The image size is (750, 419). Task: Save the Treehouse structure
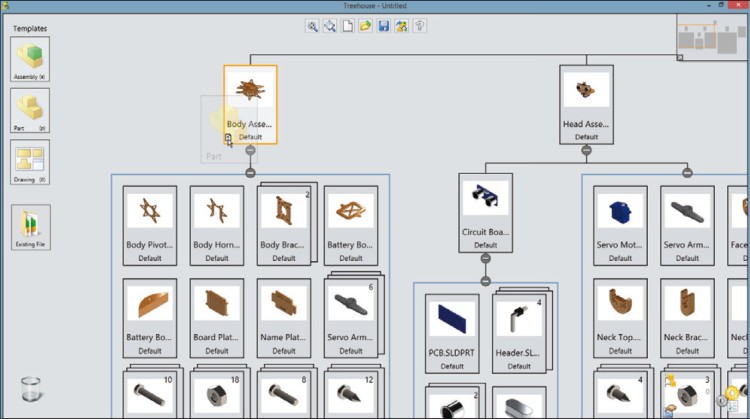tap(384, 27)
